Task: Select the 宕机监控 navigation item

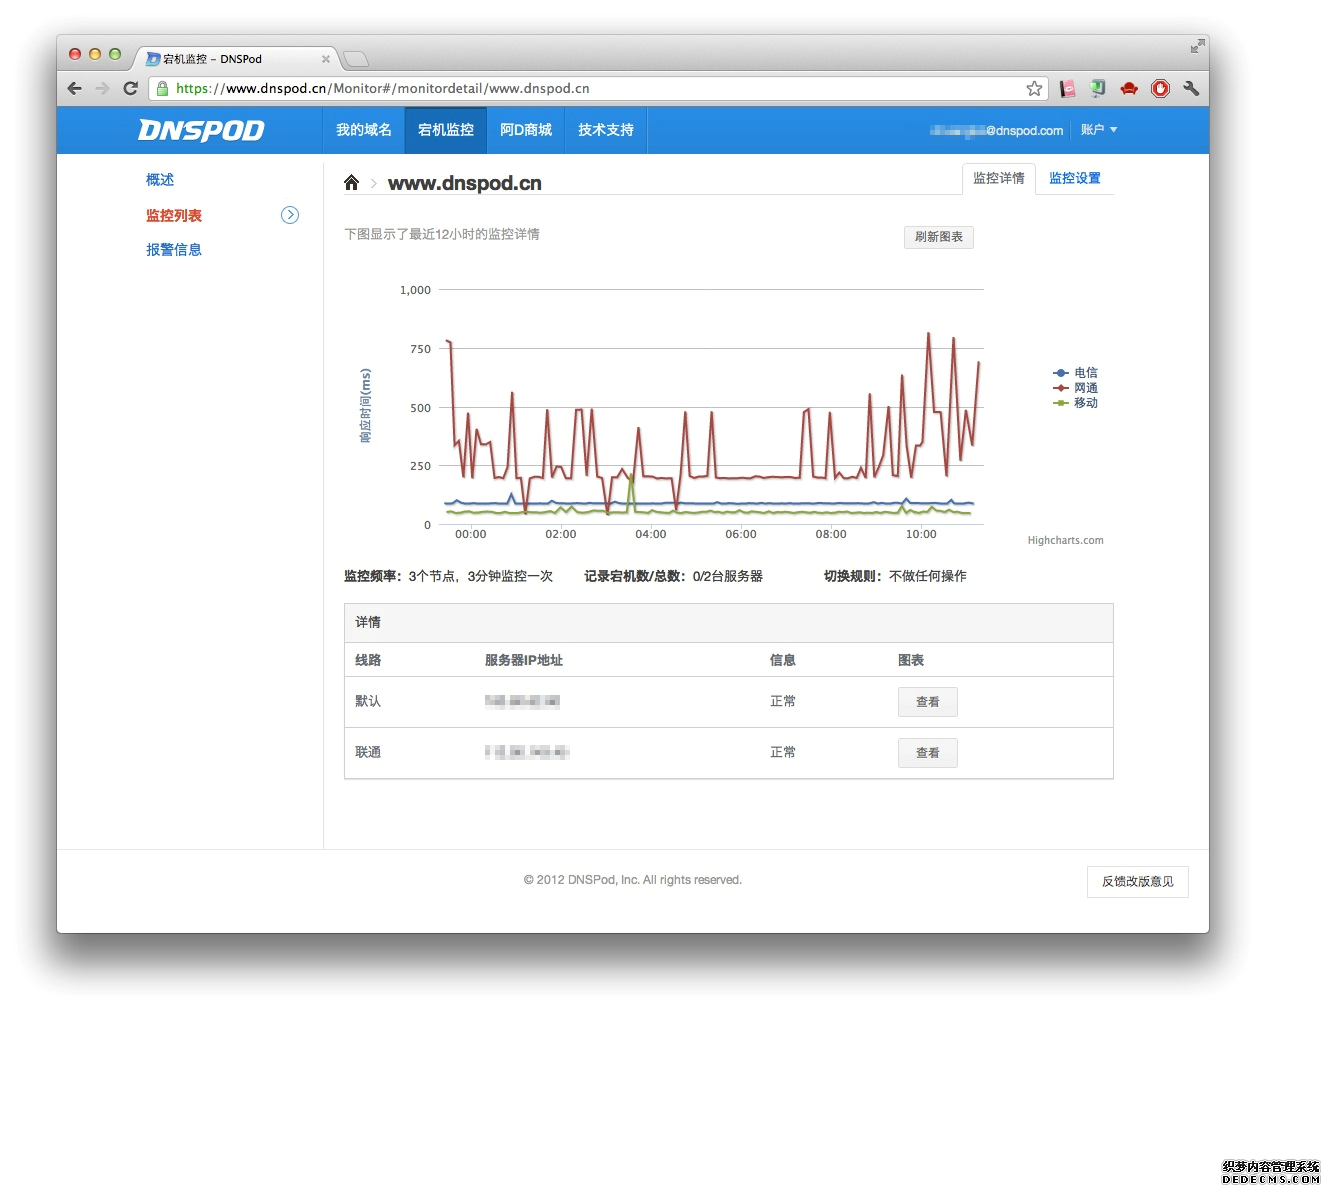Action: pyautogui.click(x=446, y=130)
